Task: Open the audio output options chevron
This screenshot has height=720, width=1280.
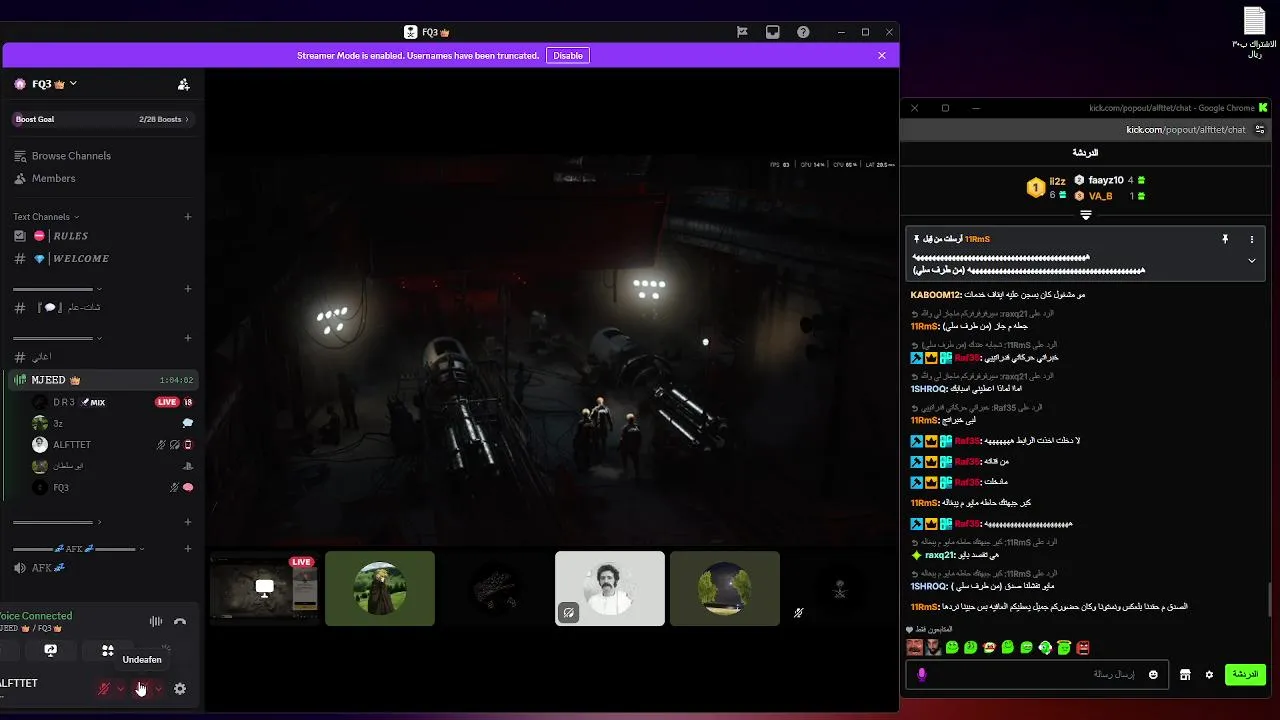Action: click(158, 688)
